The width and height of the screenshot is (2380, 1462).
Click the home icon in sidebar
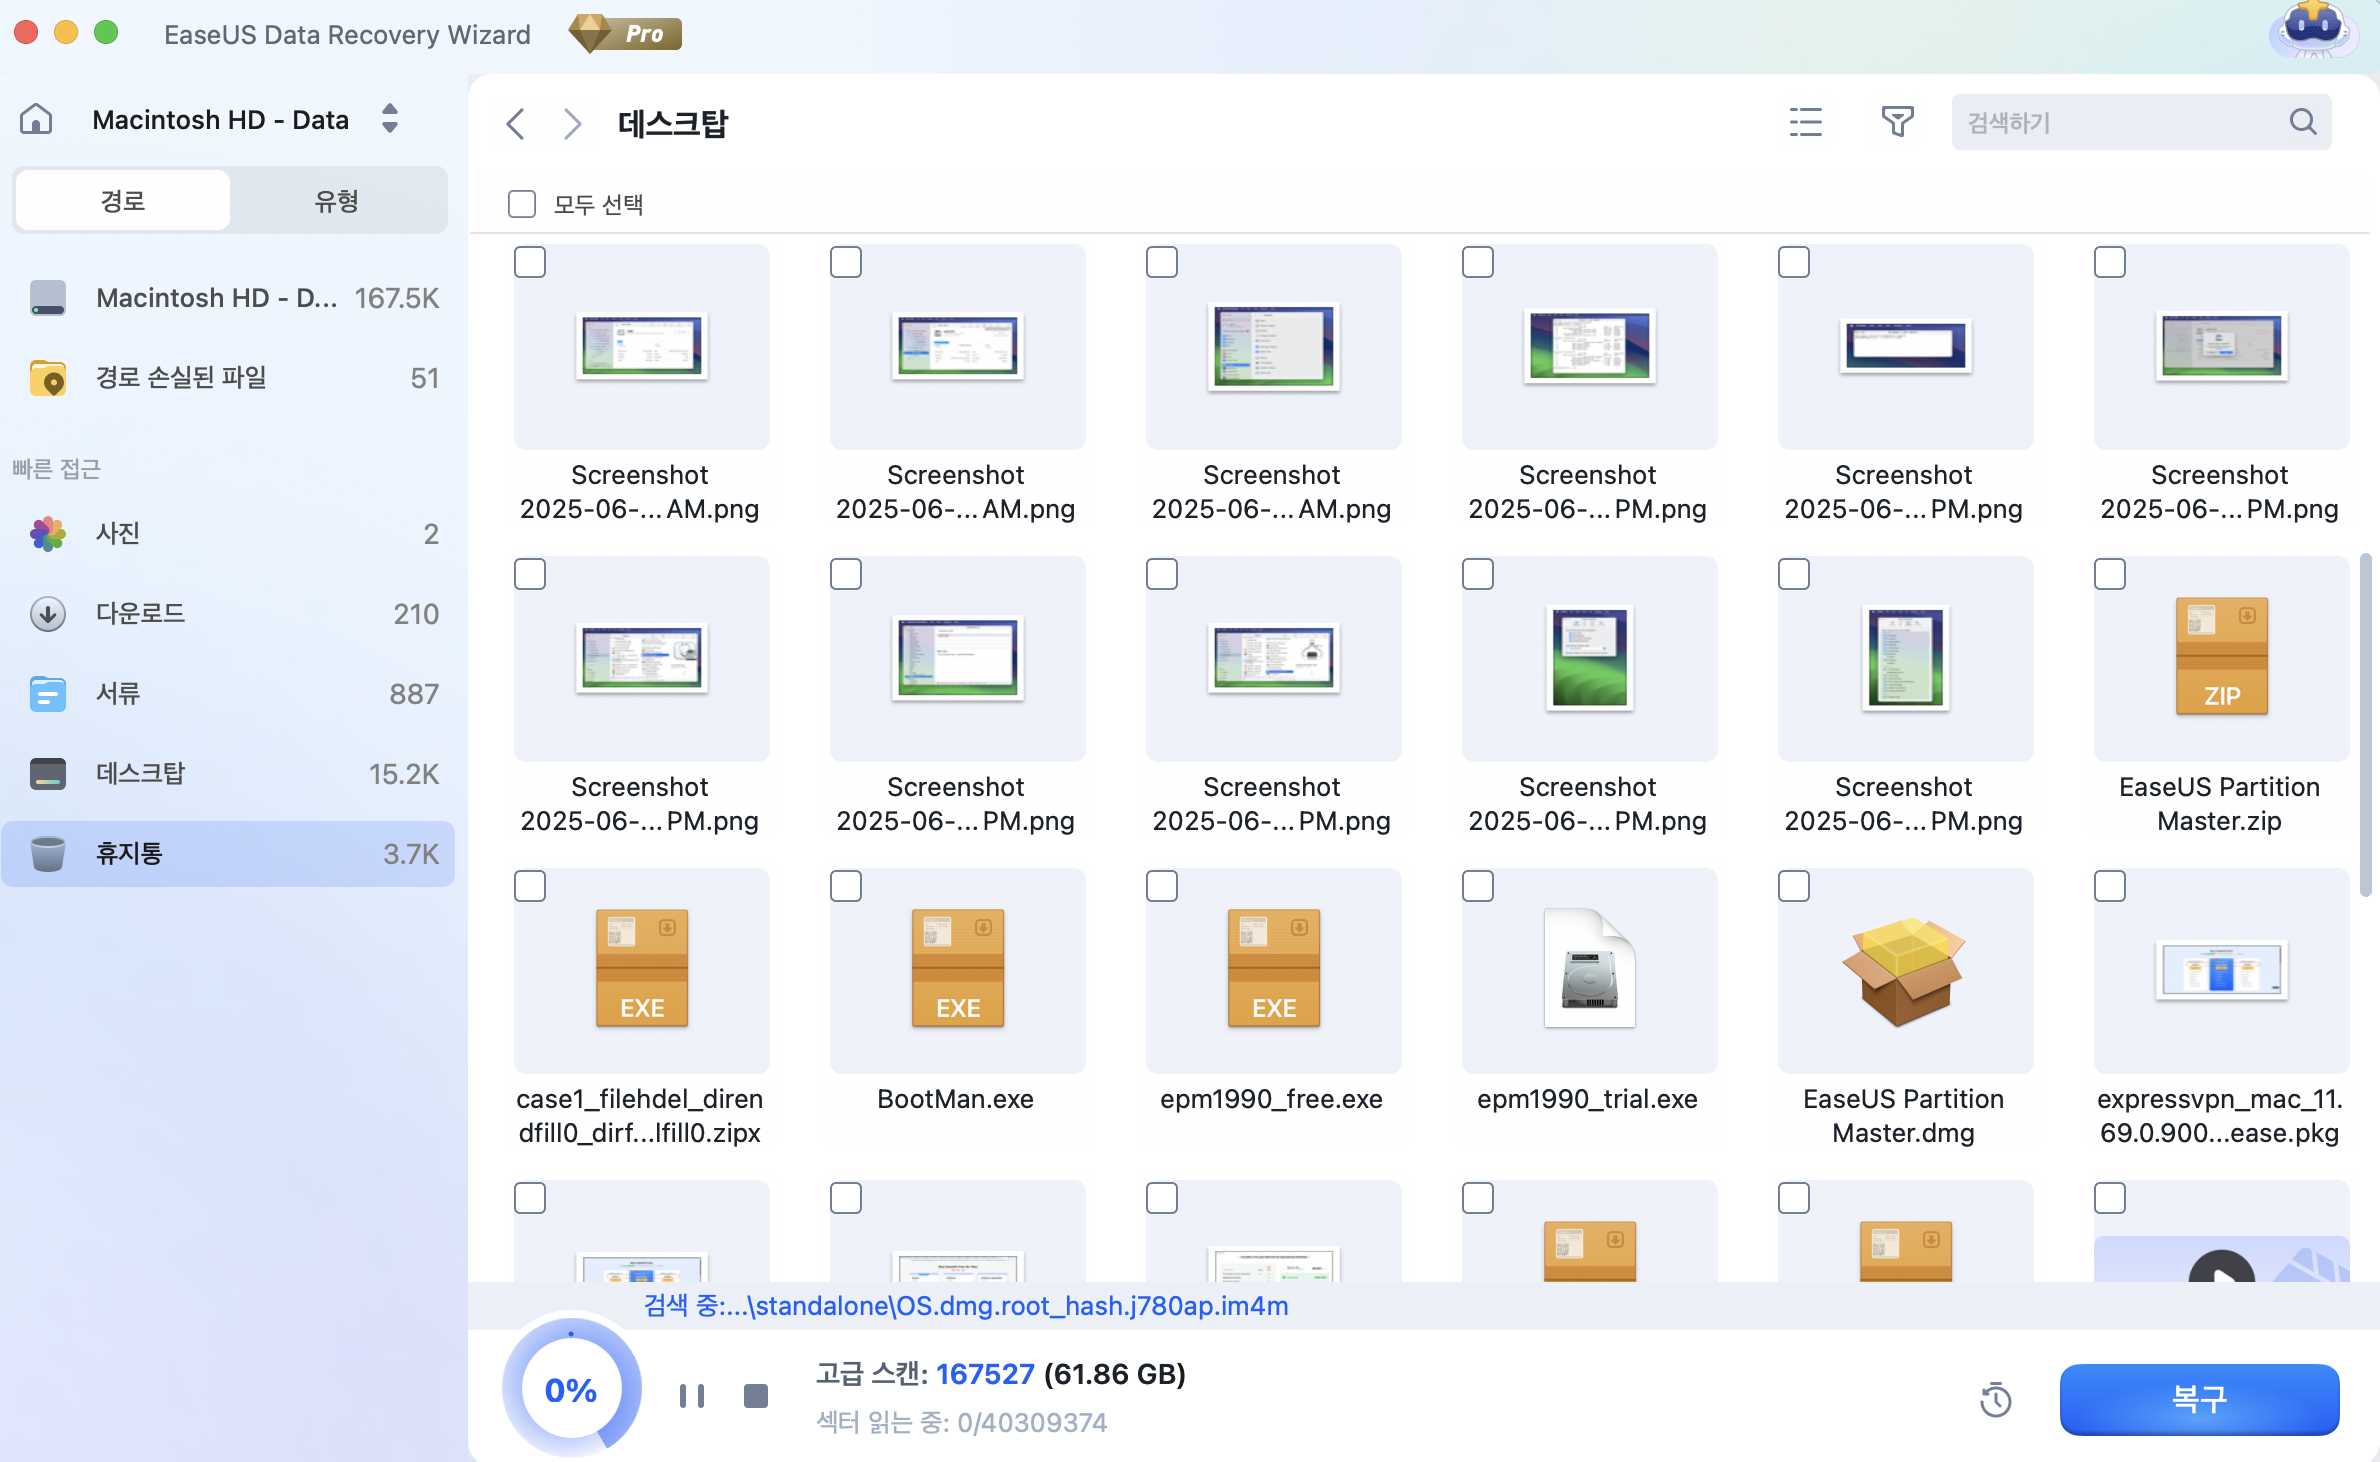(36, 120)
